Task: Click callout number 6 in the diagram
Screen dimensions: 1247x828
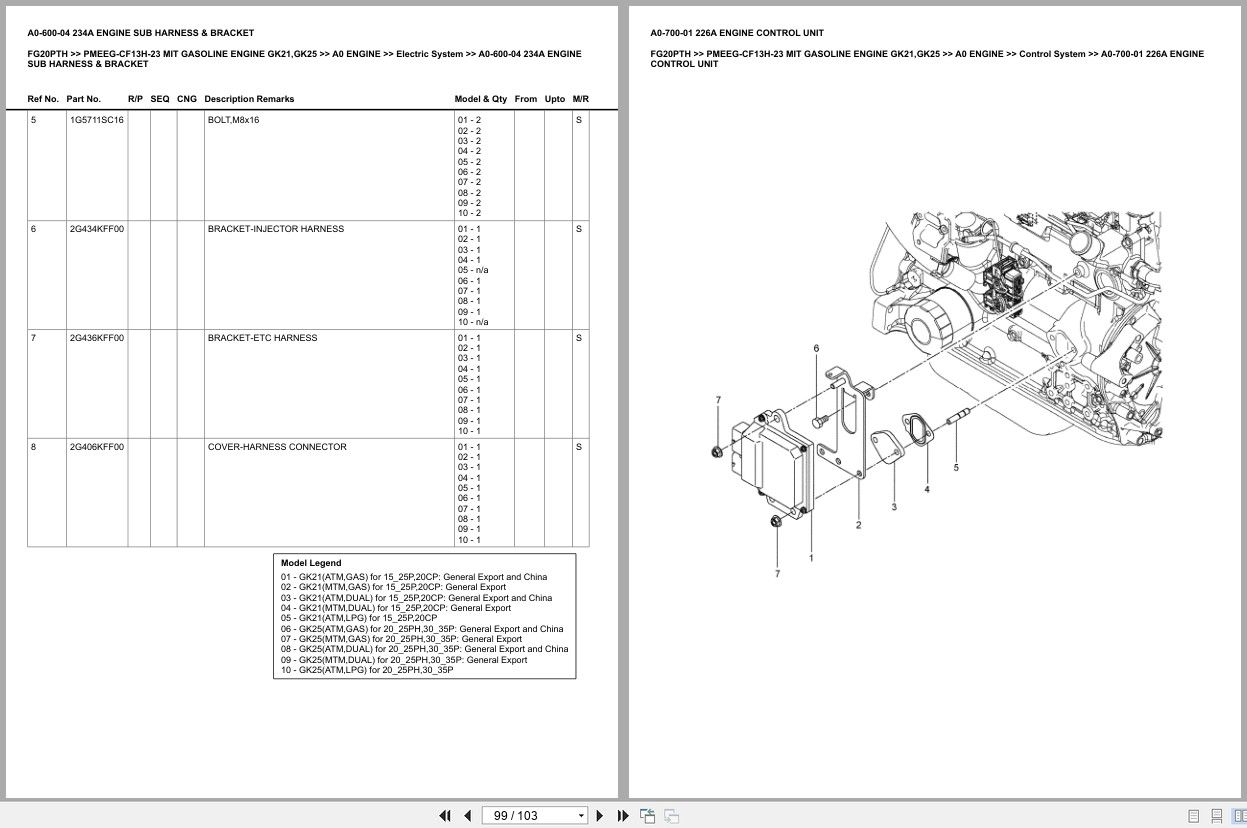Action: (x=816, y=348)
